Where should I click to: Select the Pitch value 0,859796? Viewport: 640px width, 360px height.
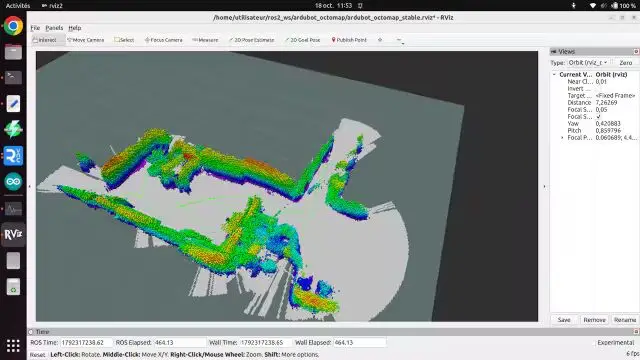(x=608, y=130)
